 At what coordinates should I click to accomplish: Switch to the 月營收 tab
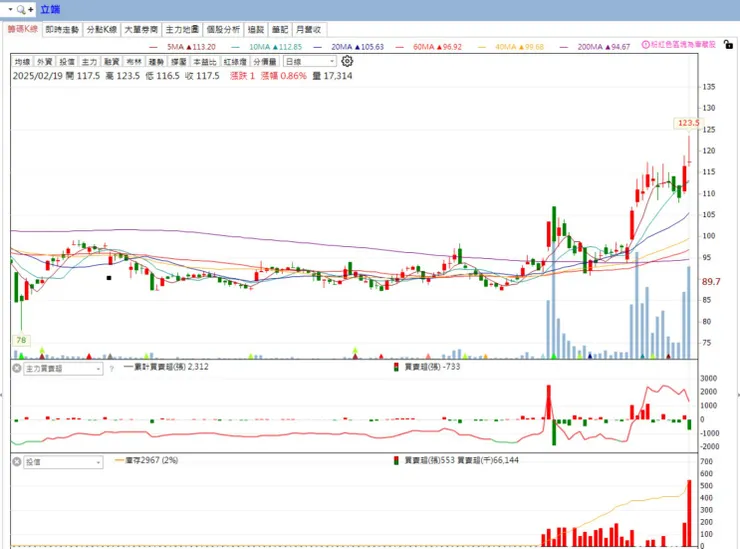tap(309, 30)
